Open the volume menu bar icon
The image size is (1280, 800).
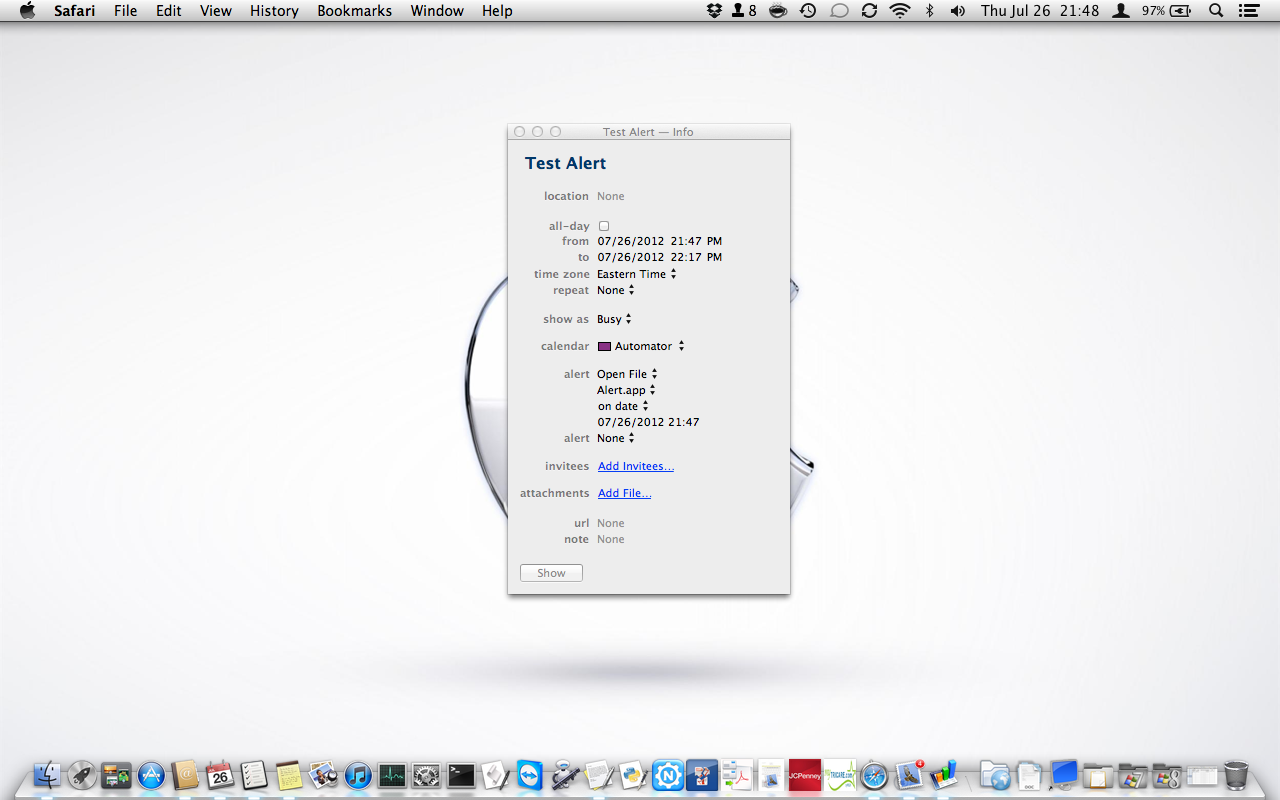[x=958, y=11]
